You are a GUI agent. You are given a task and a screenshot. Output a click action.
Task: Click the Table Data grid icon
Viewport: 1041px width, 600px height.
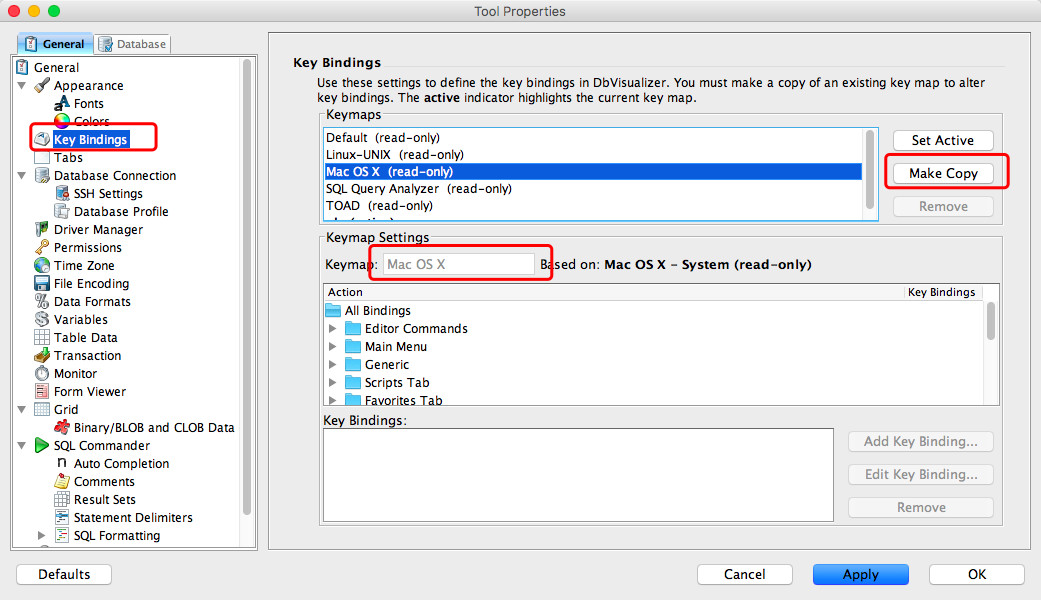(42, 337)
